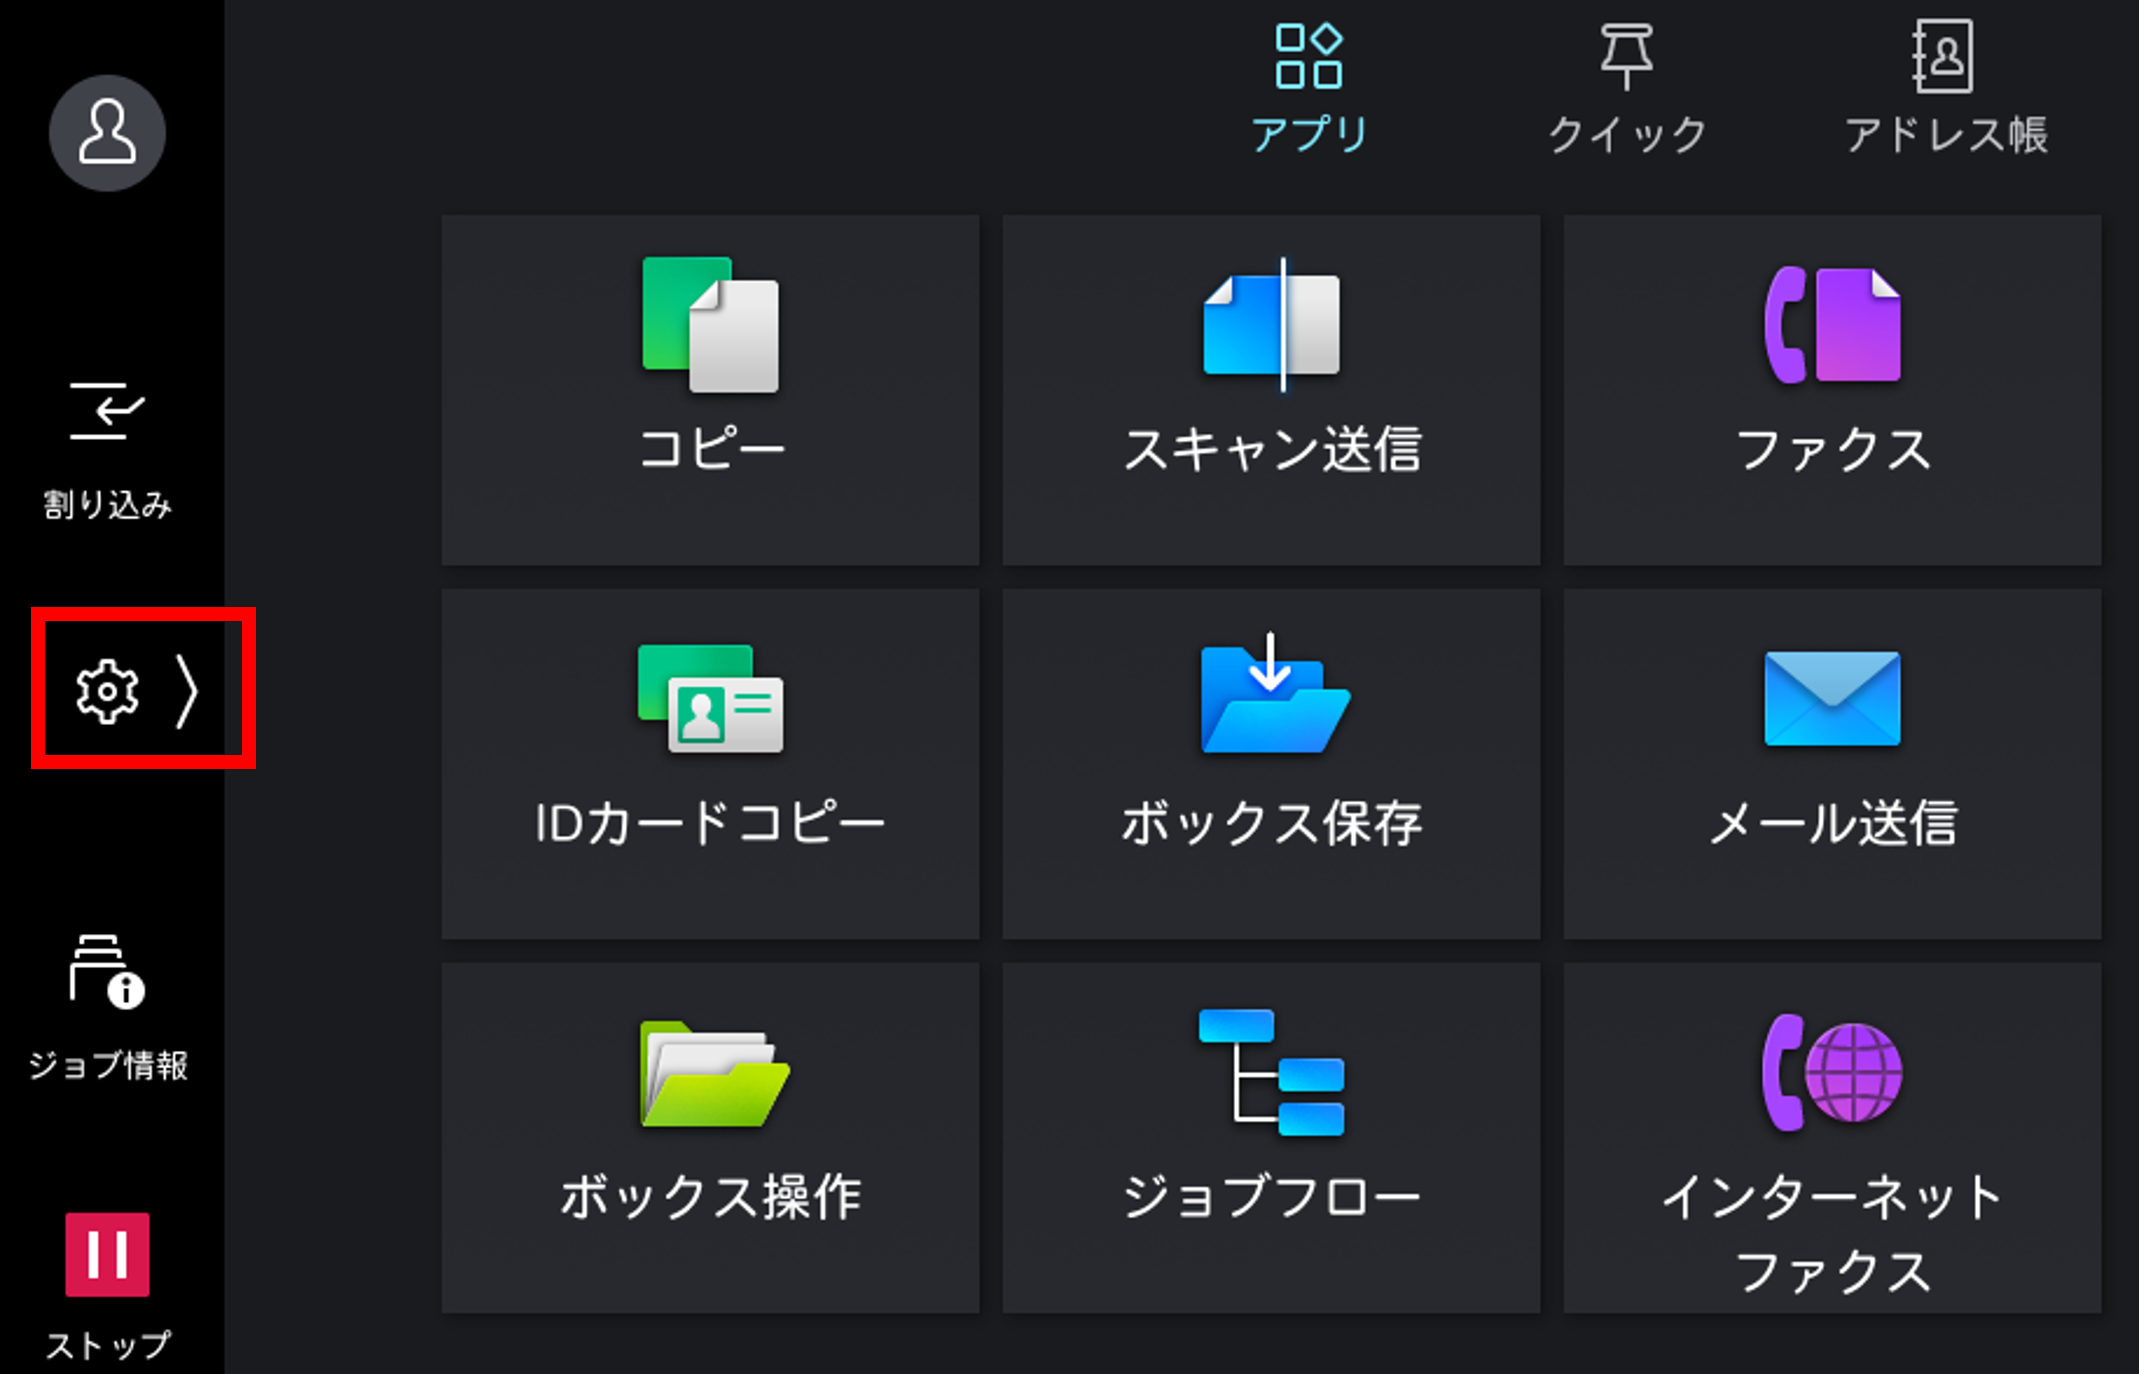Open the ジョブ情報 job info icon
The height and width of the screenshot is (1374, 2139).
[x=107, y=972]
